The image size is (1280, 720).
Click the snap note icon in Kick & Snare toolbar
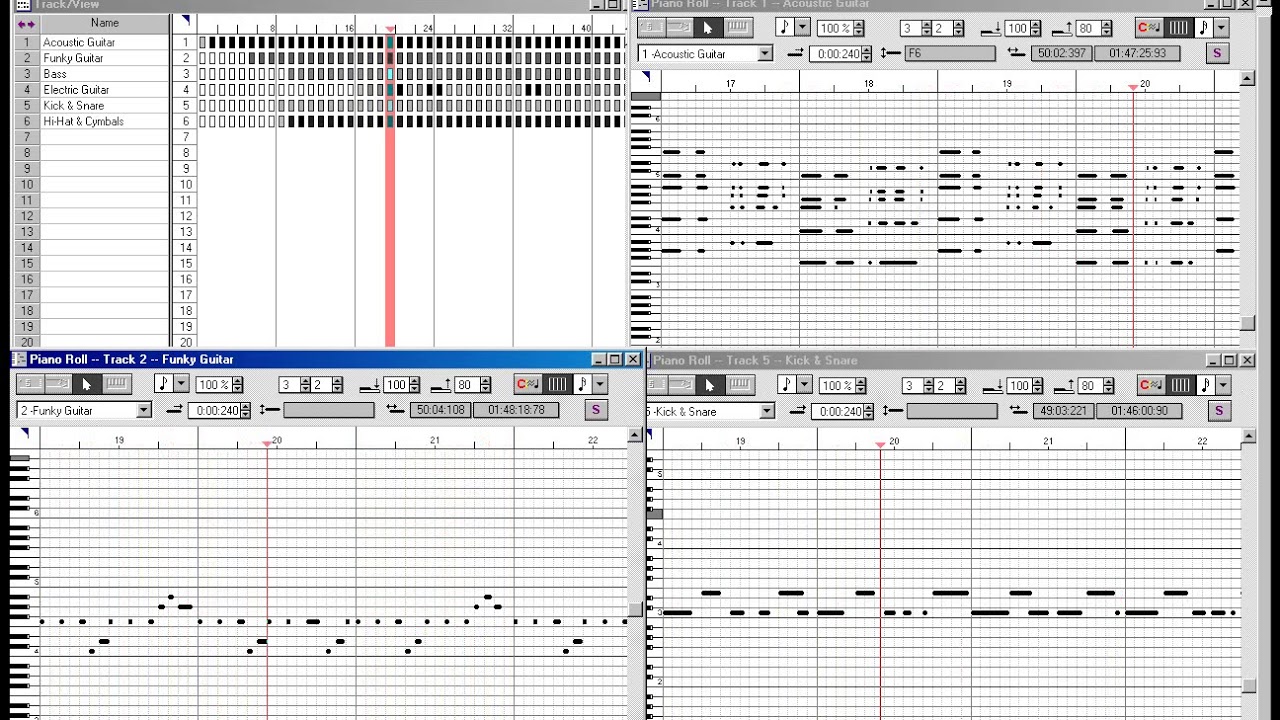click(x=1206, y=385)
